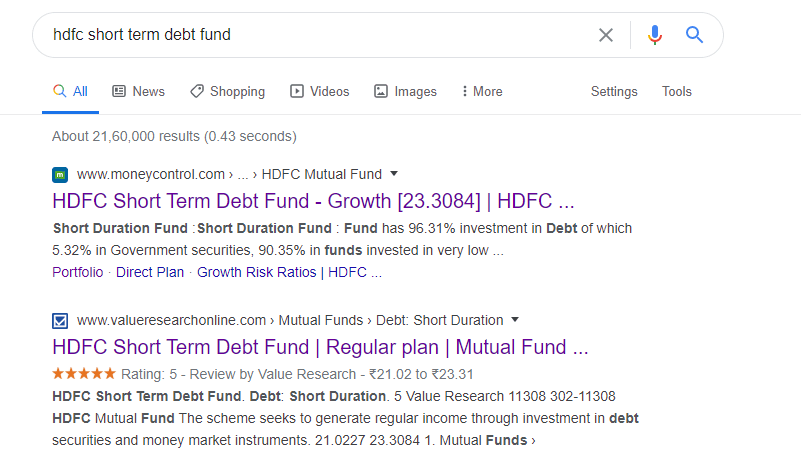Expand the More search categories menu
This screenshot has height=472, width=801.
point(481,91)
